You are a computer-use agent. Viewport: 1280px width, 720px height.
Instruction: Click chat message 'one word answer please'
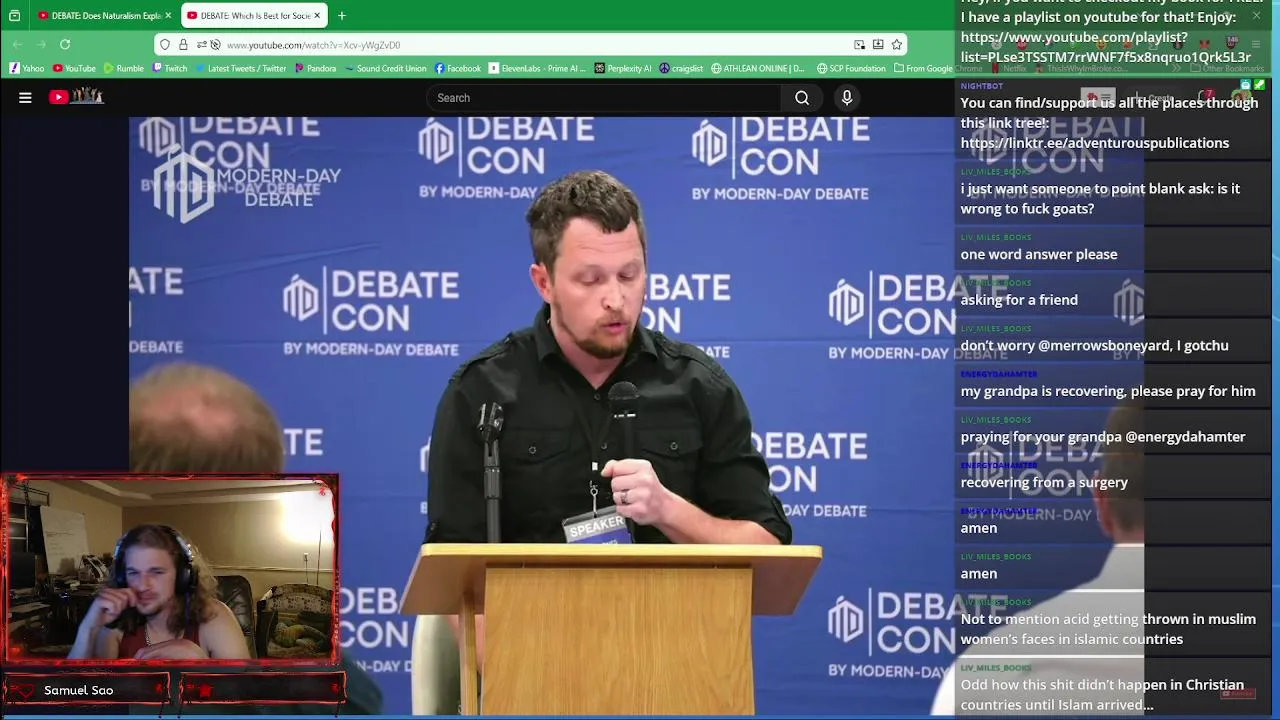(1039, 254)
